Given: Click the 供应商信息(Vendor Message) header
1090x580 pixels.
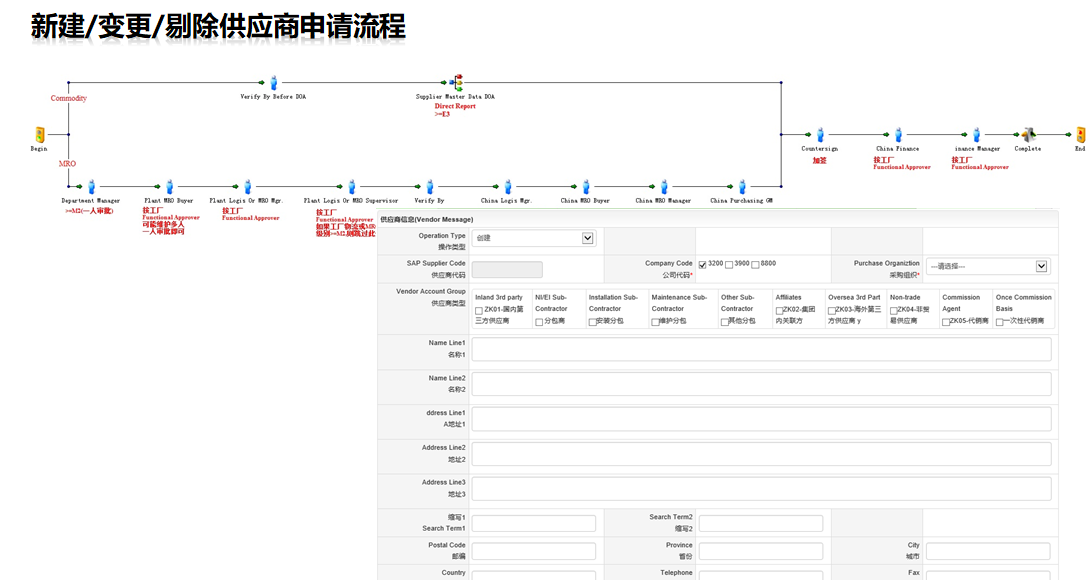Looking at the screenshot, I should [x=427, y=219].
